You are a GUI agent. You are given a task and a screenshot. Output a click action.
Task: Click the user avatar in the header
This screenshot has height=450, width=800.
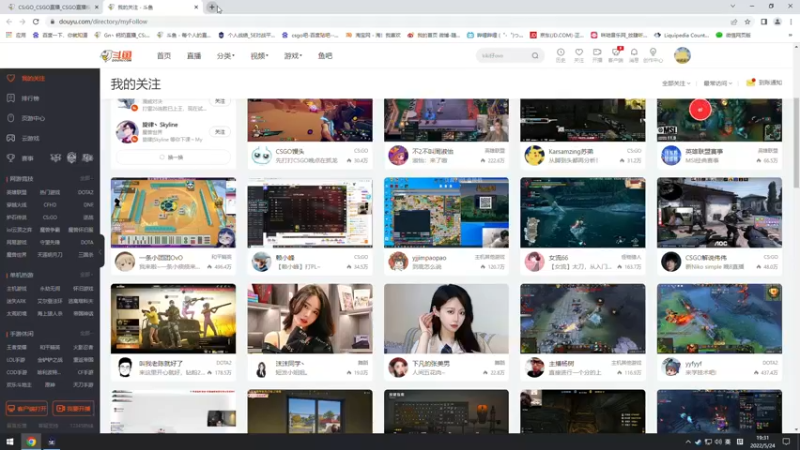click(682, 55)
